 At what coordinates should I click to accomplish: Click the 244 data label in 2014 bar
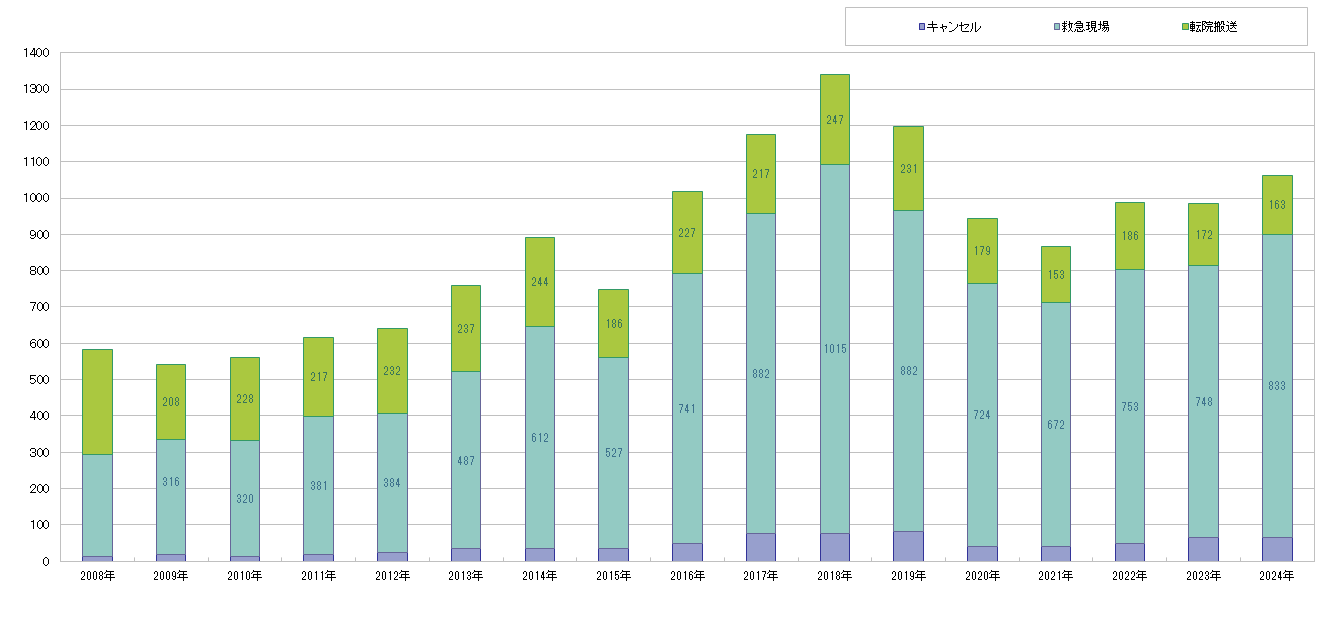(539, 282)
